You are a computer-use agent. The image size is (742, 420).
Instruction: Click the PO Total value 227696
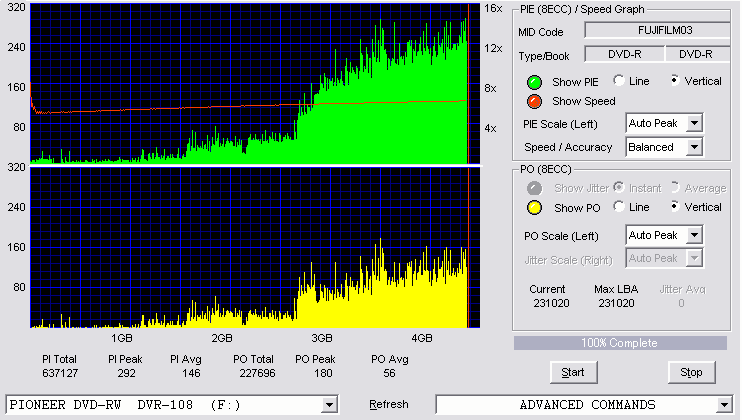[x=257, y=373]
